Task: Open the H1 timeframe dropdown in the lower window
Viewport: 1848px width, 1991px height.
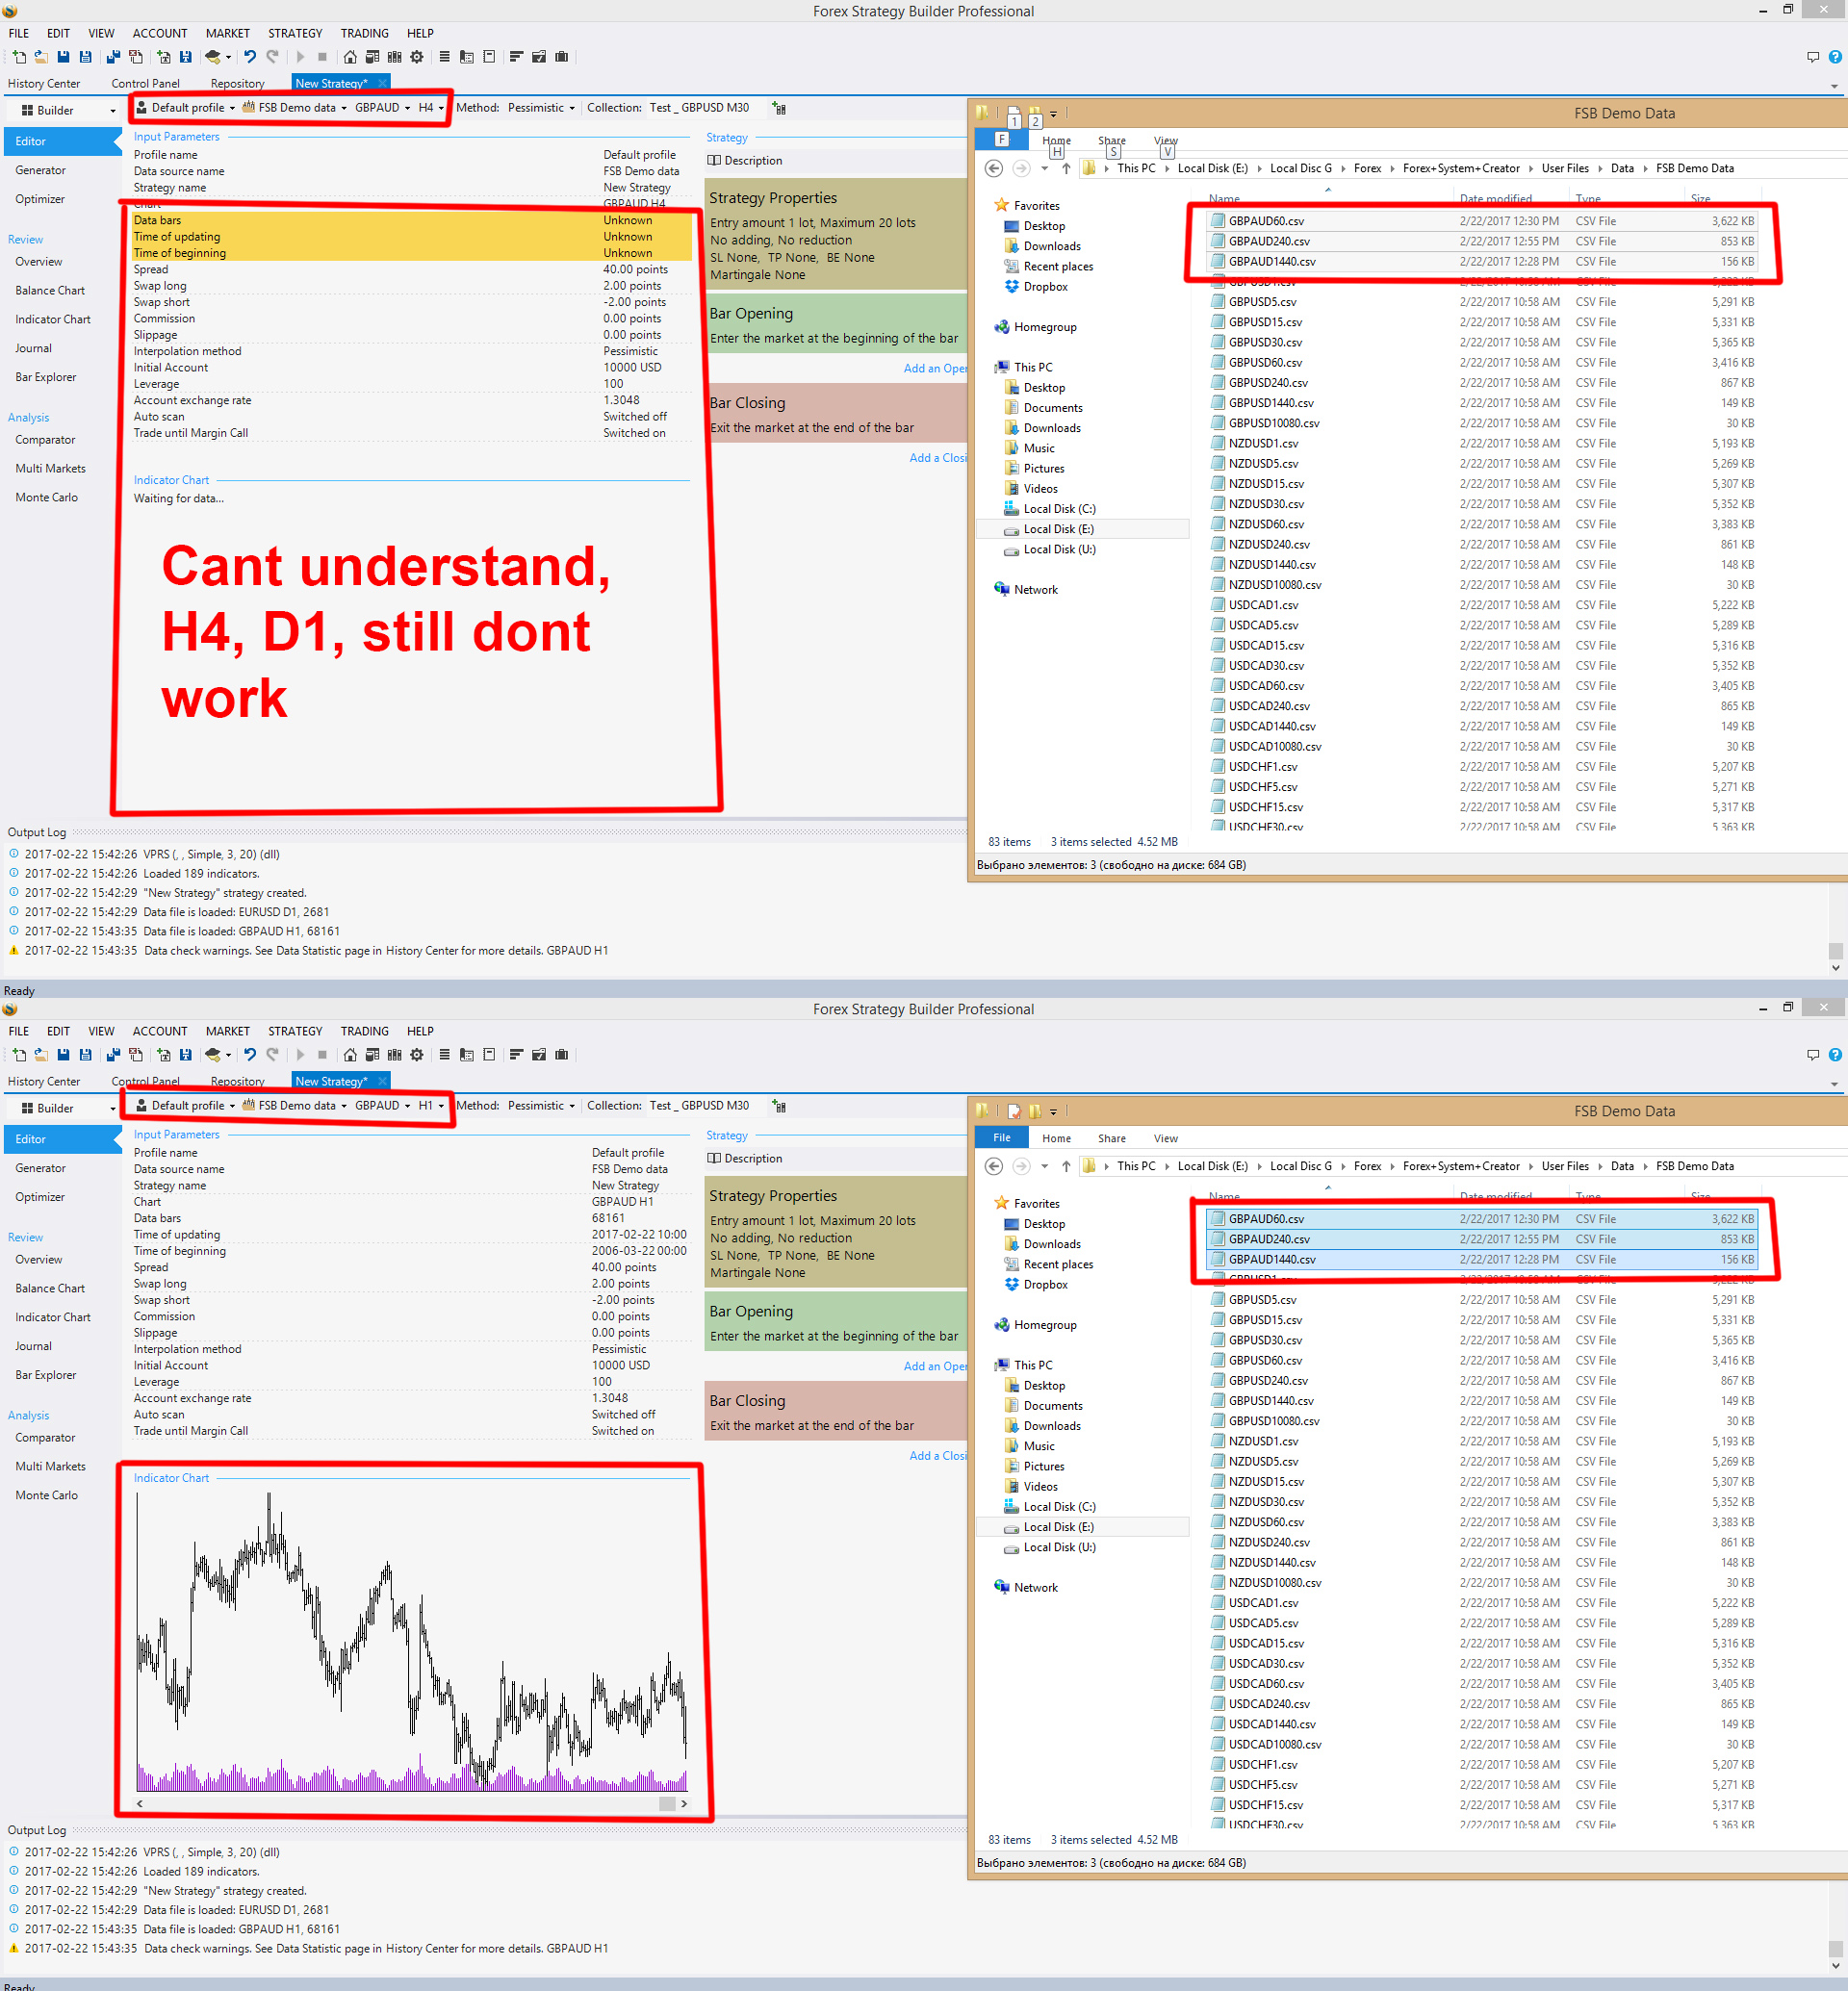Action: pyautogui.click(x=431, y=1106)
